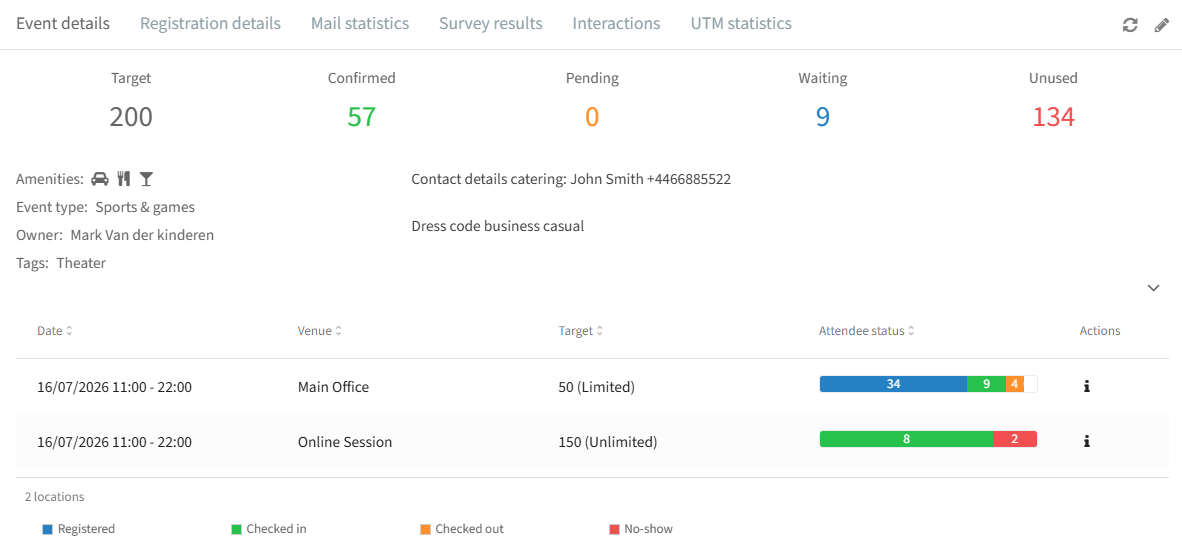The image size is (1182, 549).
Task: Open the Interactions tab
Action: (616, 23)
